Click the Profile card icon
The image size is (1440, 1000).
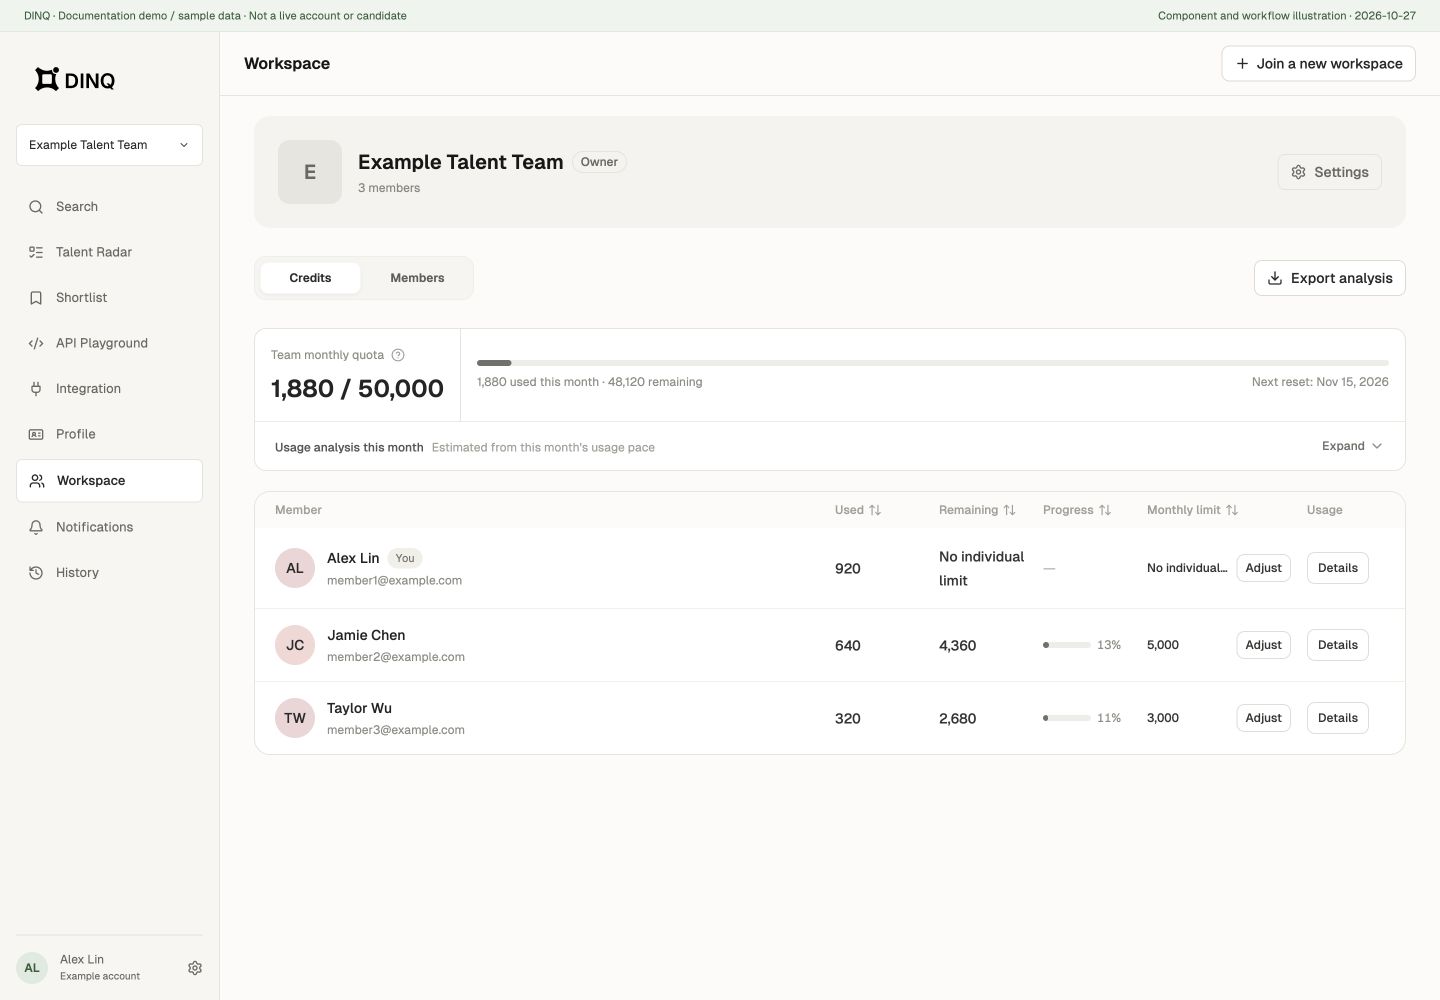pyautogui.click(x=36, y=434)
